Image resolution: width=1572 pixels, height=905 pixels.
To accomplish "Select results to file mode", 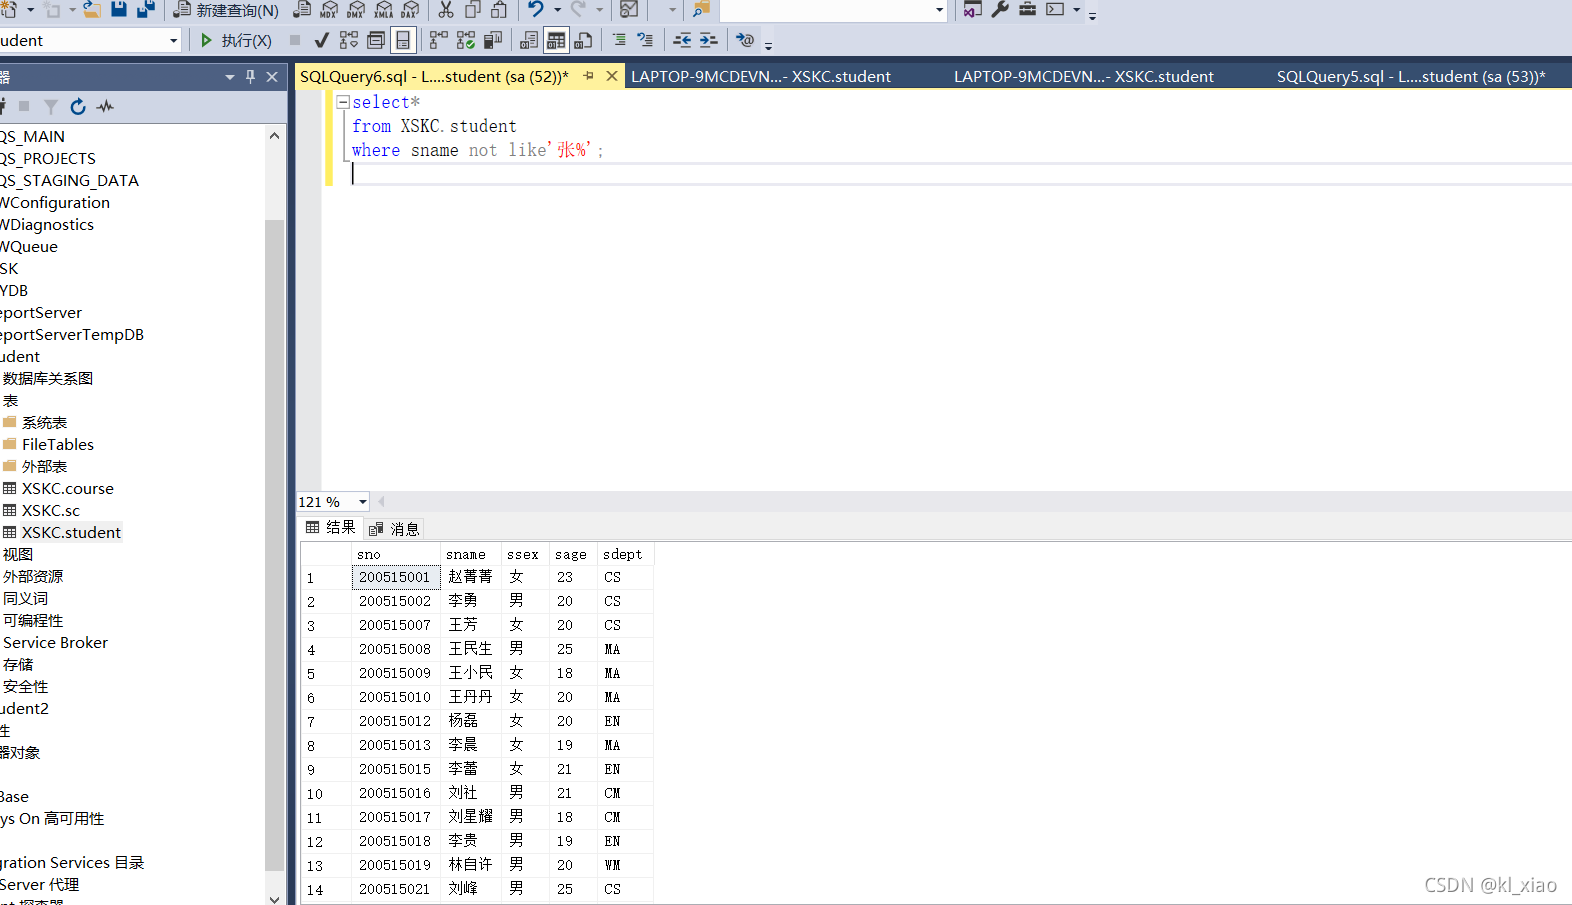I will click(x=584, y=40).
